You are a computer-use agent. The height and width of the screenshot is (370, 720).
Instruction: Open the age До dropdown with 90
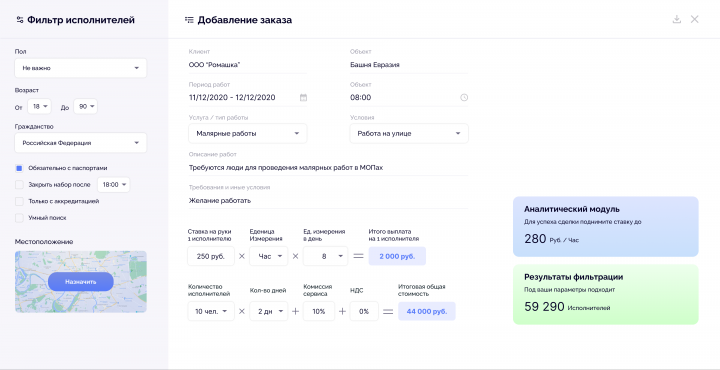(x=85, y=107)
